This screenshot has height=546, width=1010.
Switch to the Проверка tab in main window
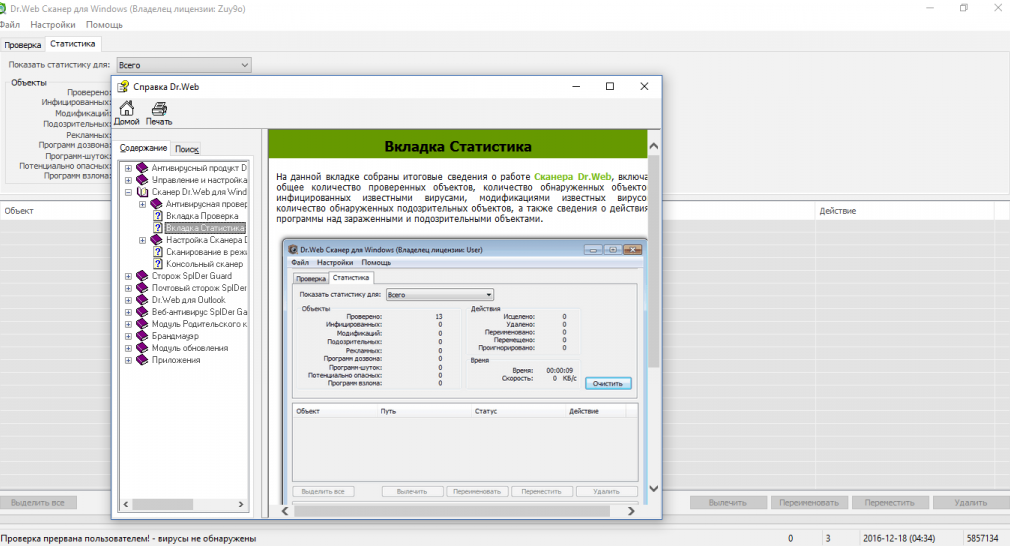pos(23,45)
